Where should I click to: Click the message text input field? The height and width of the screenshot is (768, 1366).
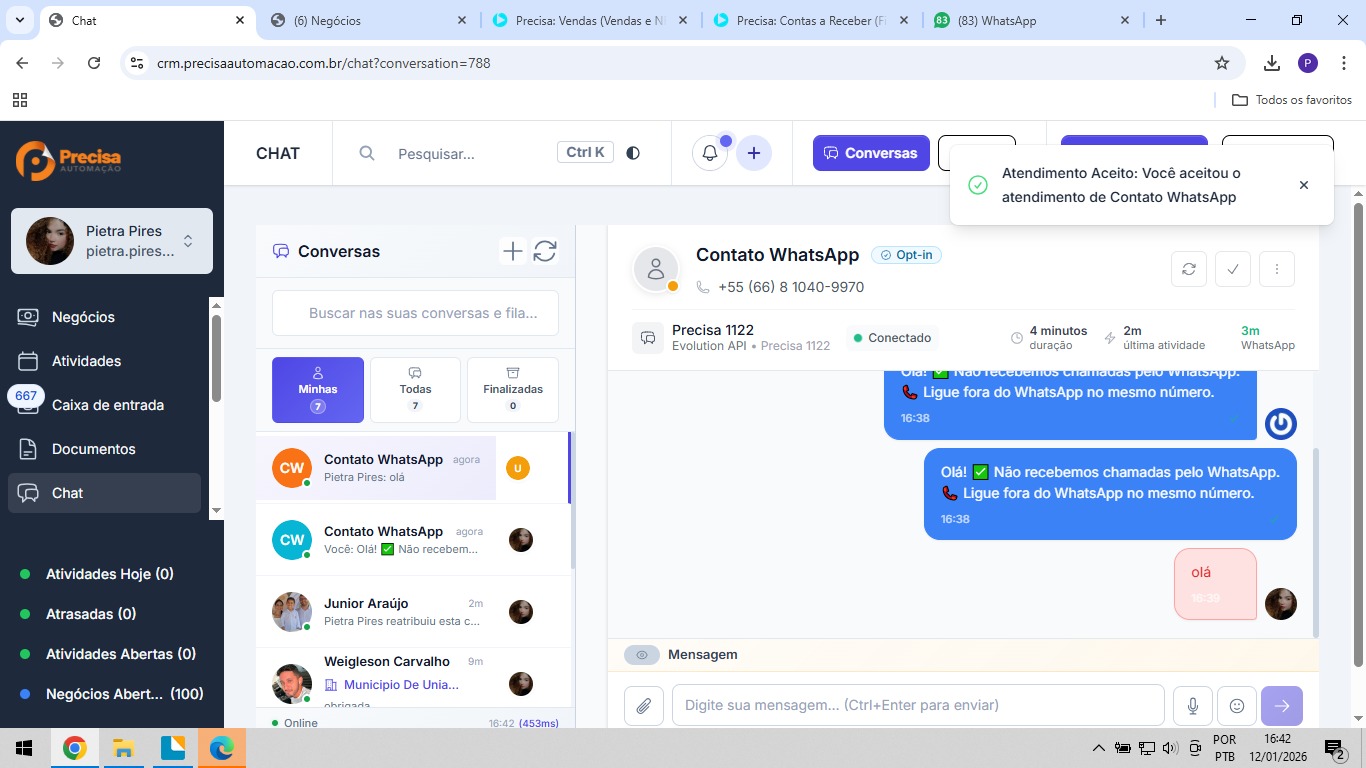[917, 705]
